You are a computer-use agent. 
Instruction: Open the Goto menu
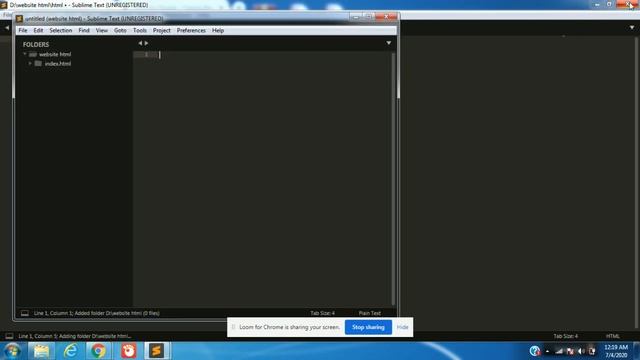point(120,31)
